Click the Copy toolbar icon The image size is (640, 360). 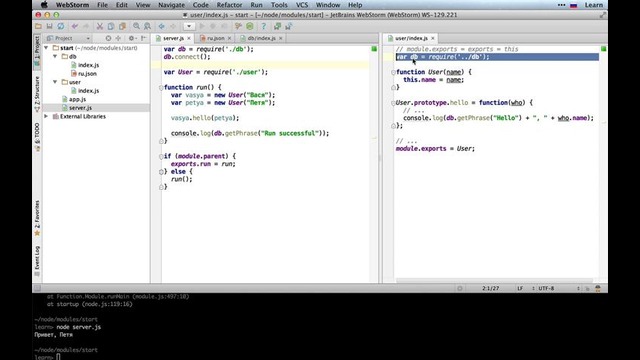(x=111, y=26)
